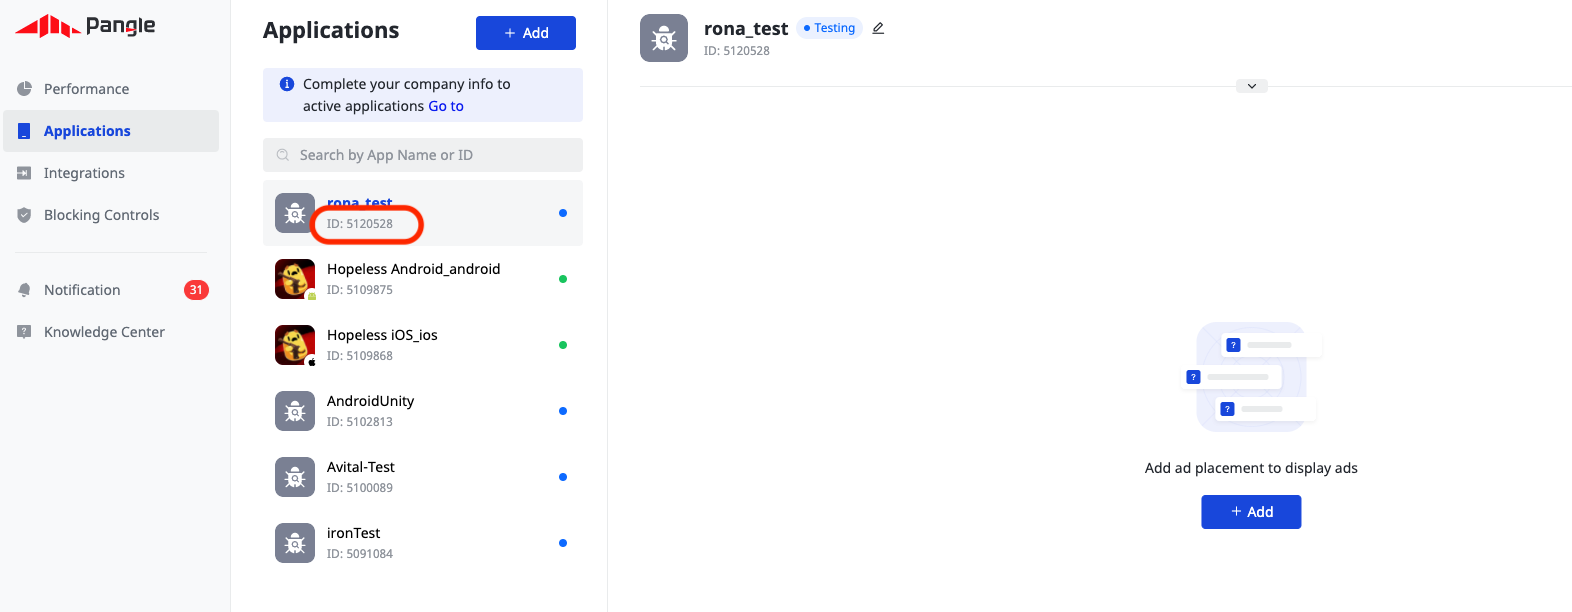1572x612 pixels.
Task: Follow the 'Go to' company info link
Action: pyautogui.click(x=446, y=106)
